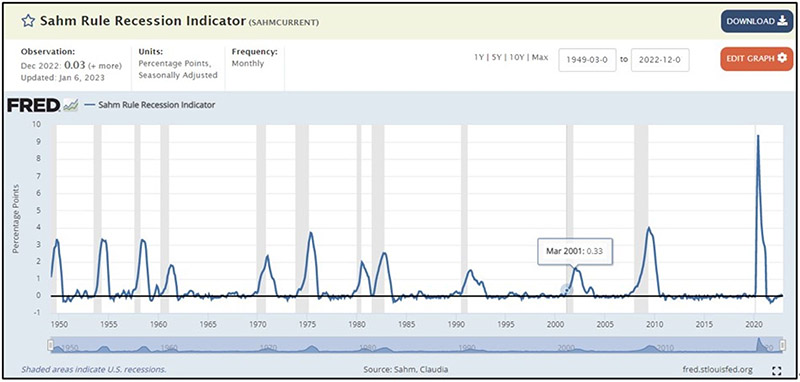Image resolution: width=800 pixels, height=382 pixels.
Task: Click the Percentage Points y-axis label
Action: pos(17,218)
